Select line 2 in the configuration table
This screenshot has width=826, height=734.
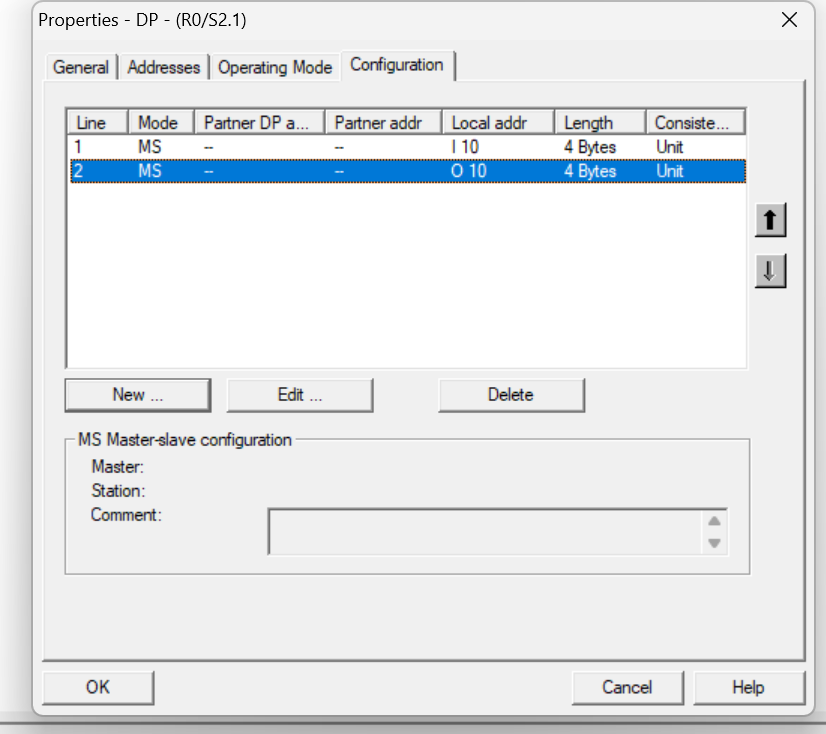(x=408, y=171)
